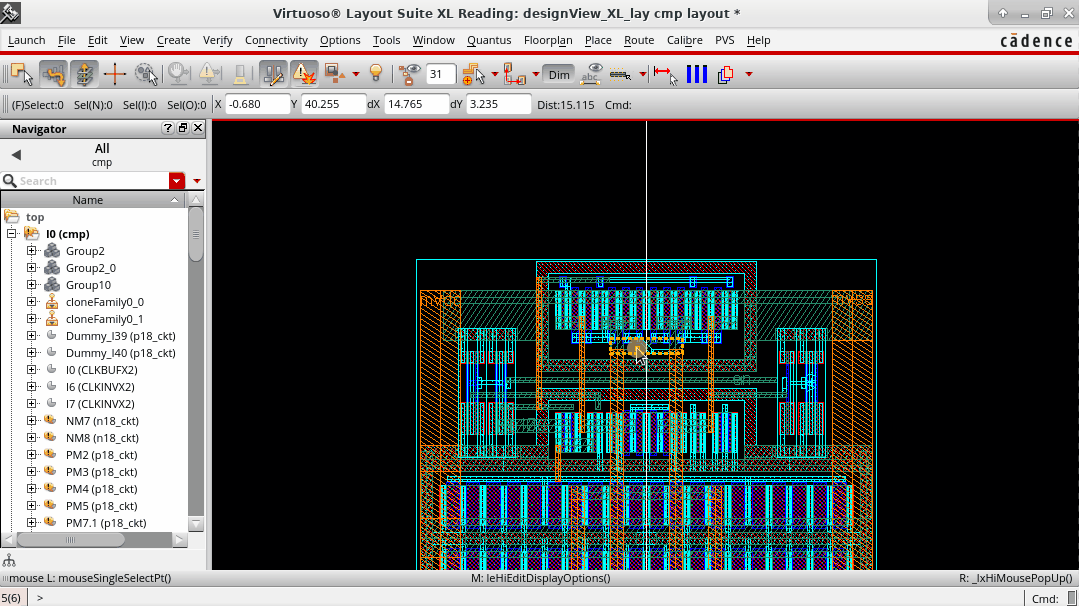The width and height of the screenshot is (1079, 606).
Task: Click the red connectivity routing icon
Action: point(514,74)
